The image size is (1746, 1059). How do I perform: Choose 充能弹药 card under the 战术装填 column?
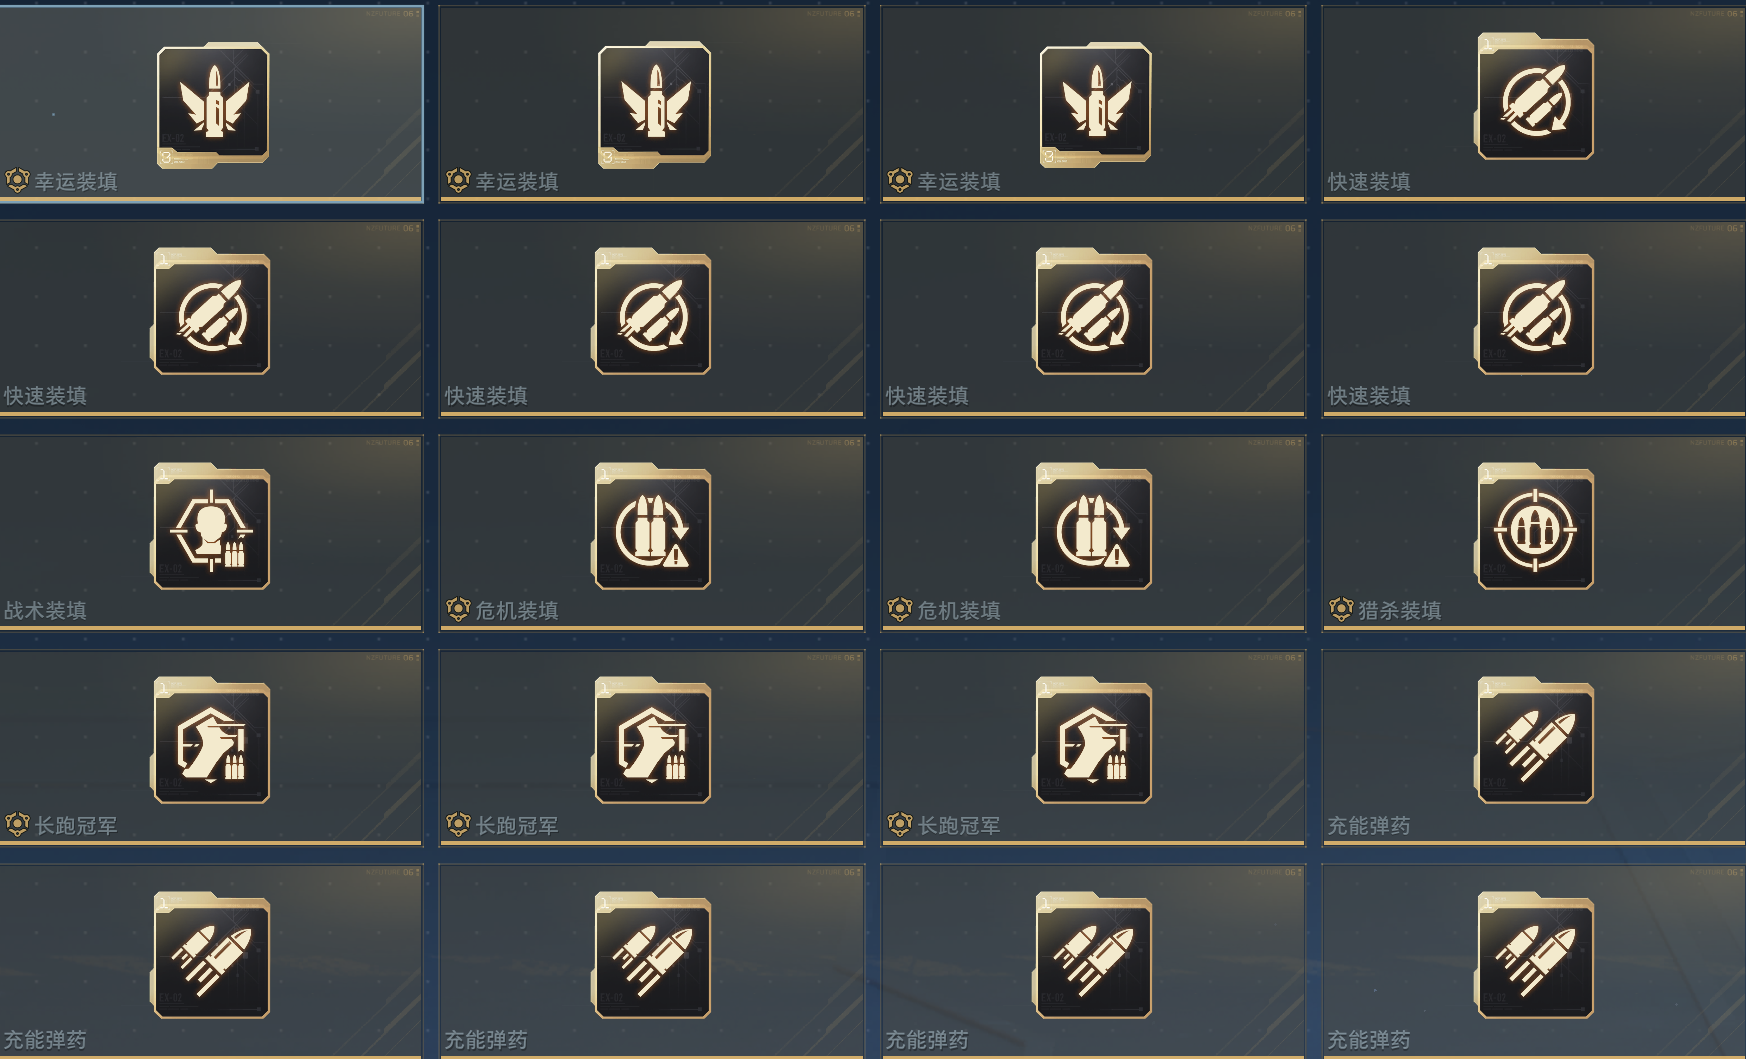(x=211, y=962)
